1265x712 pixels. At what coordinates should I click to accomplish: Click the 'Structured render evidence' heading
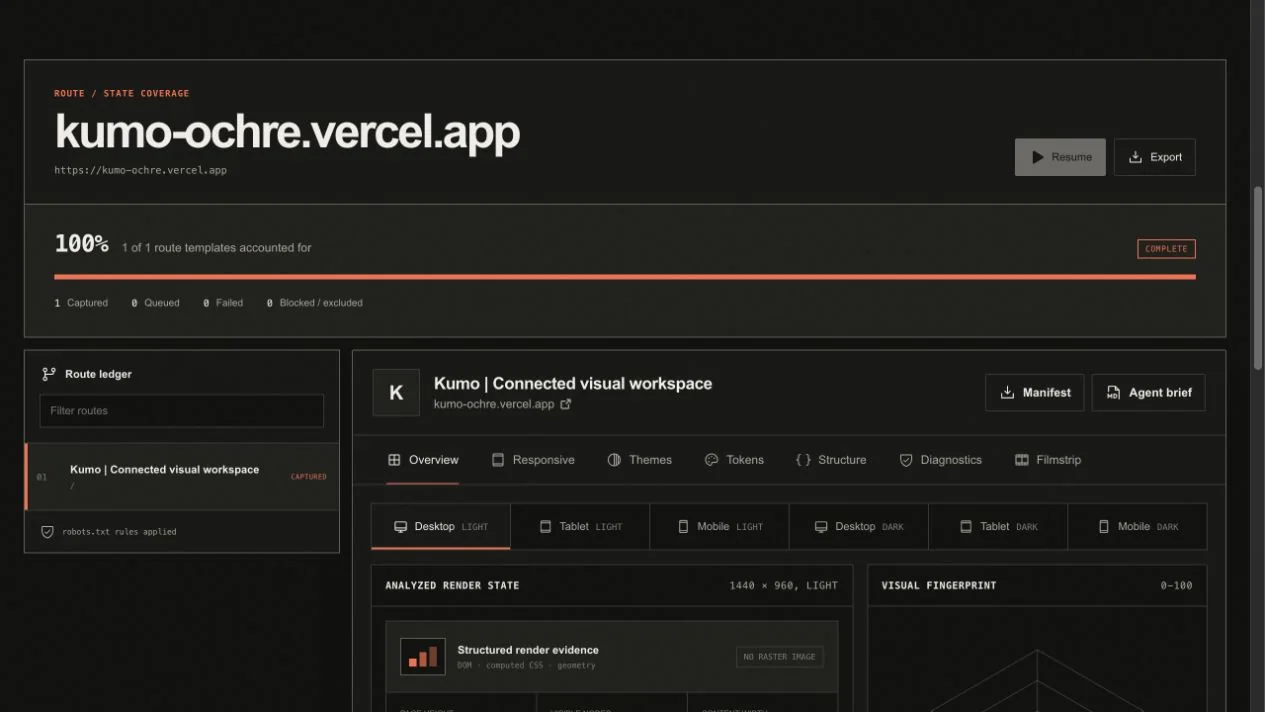[528, 650]
